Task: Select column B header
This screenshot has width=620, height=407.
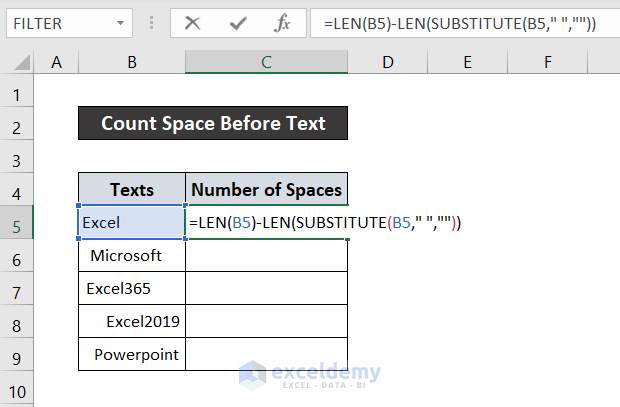Action: (x=131, y=63)
